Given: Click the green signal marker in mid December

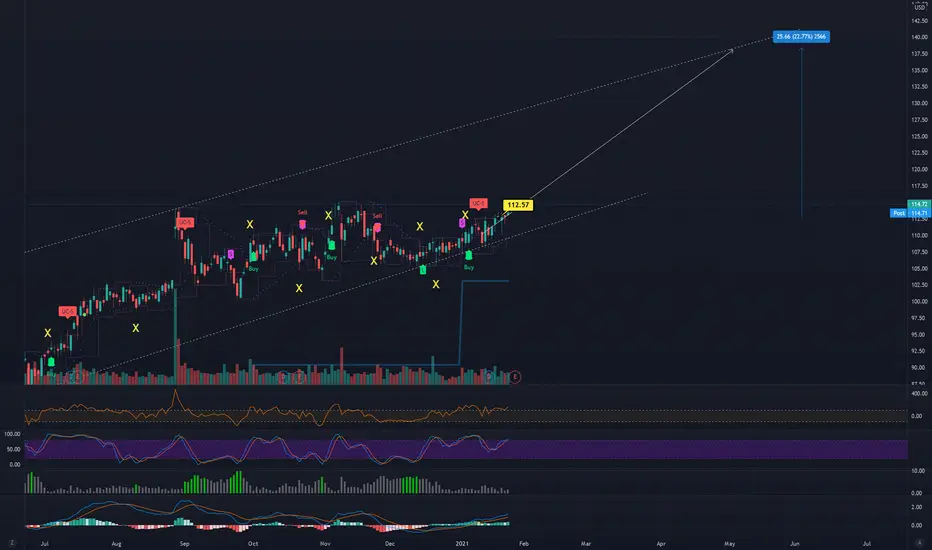Looking at the screenshot, I should (x=423, y=270).
